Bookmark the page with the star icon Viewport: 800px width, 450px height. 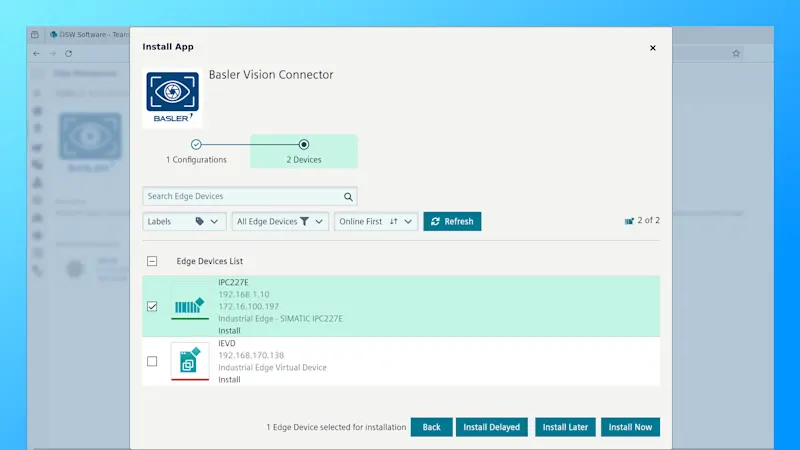point(736,54)
